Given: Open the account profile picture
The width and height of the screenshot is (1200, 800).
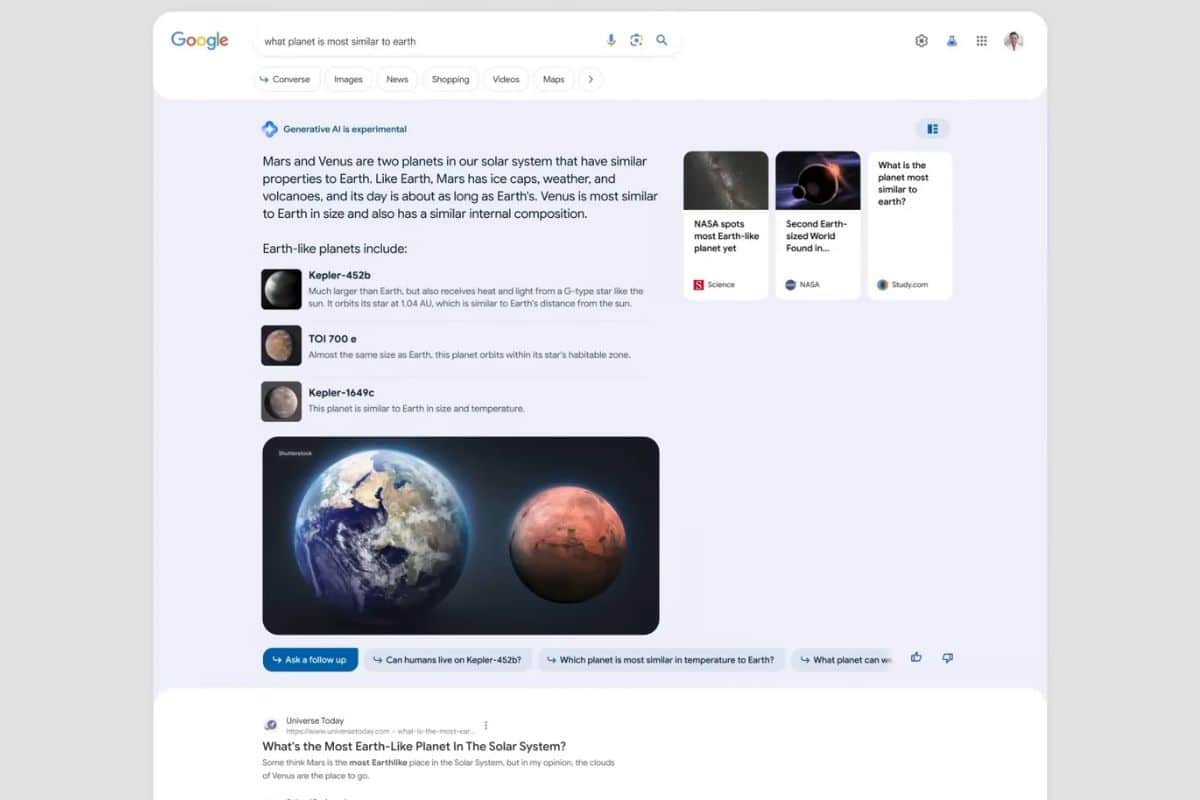Looking at the screenshot, I should [1013, 41].
